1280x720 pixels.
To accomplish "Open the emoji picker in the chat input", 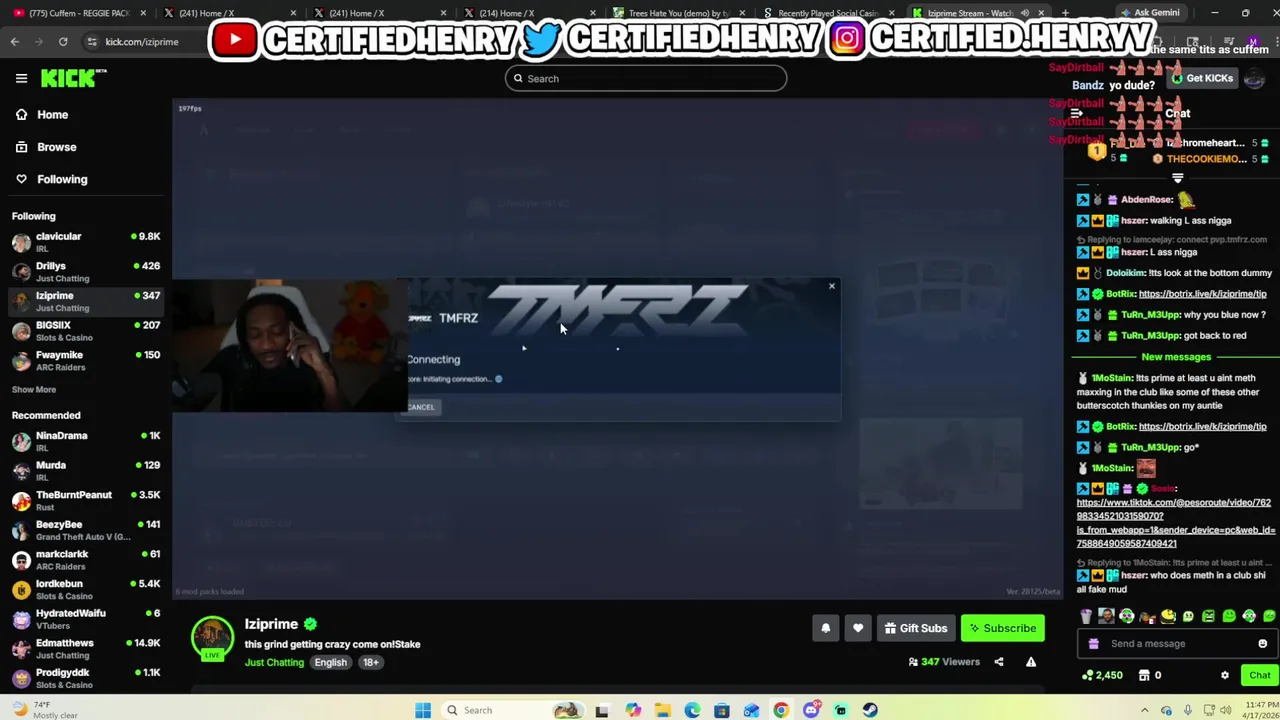I will [1262, 644].
